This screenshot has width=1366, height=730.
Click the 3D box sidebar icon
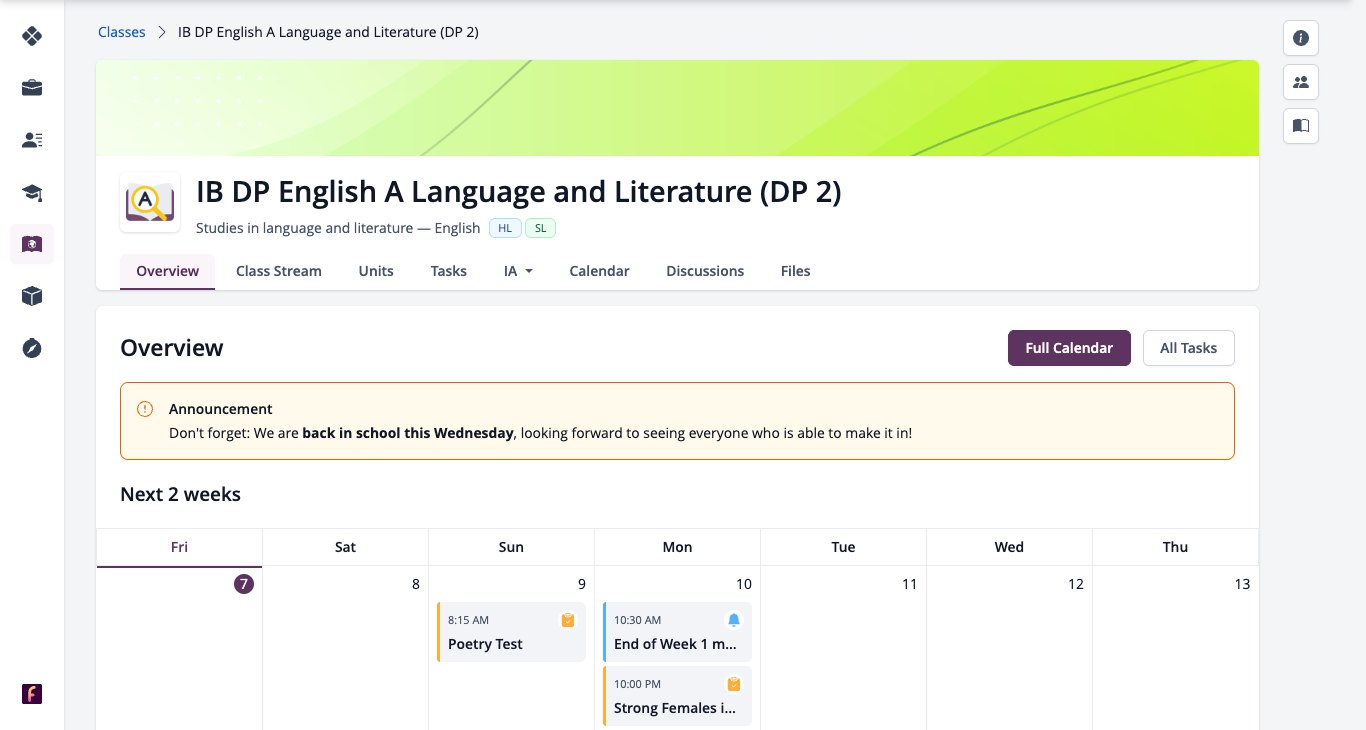pyautogui.click(x=32, y=296)
